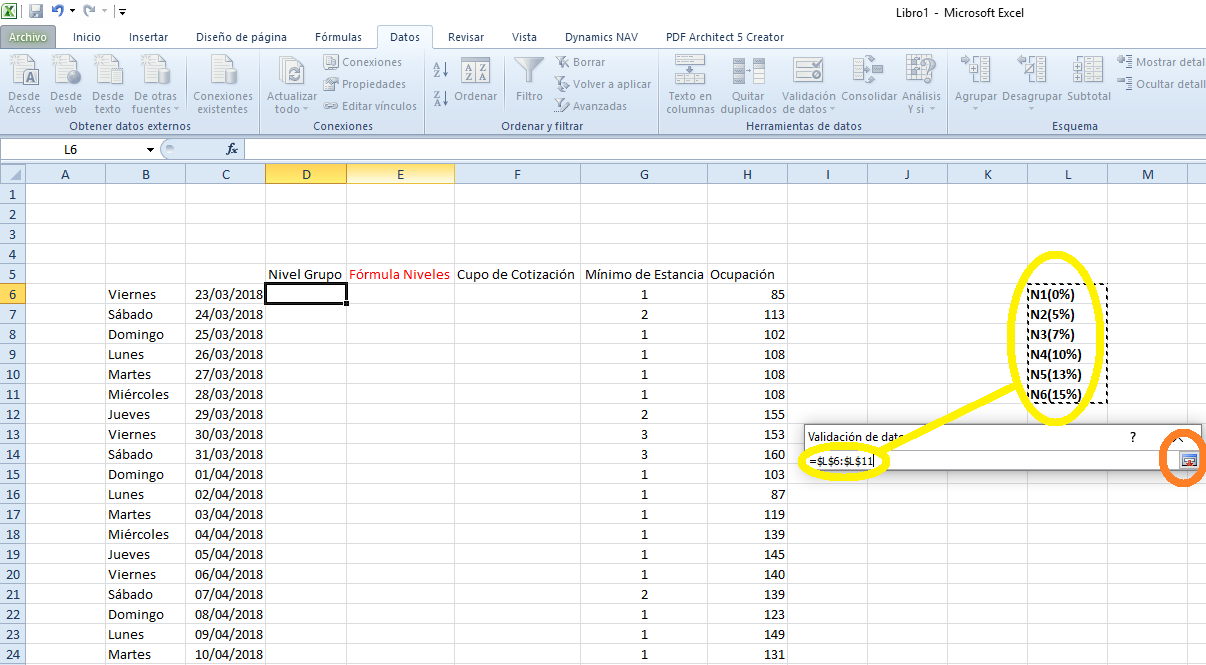Click the Subtotal icon
Viewport: 1206px width, 665px height.
coord(1088,73)
